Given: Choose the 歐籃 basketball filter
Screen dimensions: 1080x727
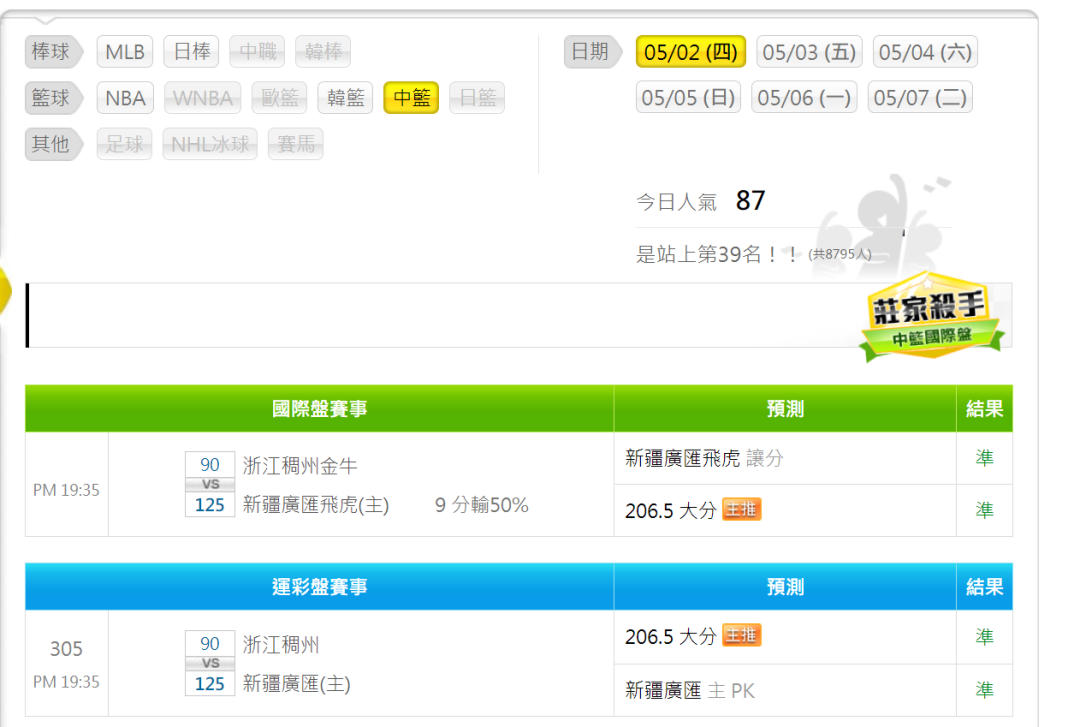Looking at the screenshot, I should click(279, 98).
